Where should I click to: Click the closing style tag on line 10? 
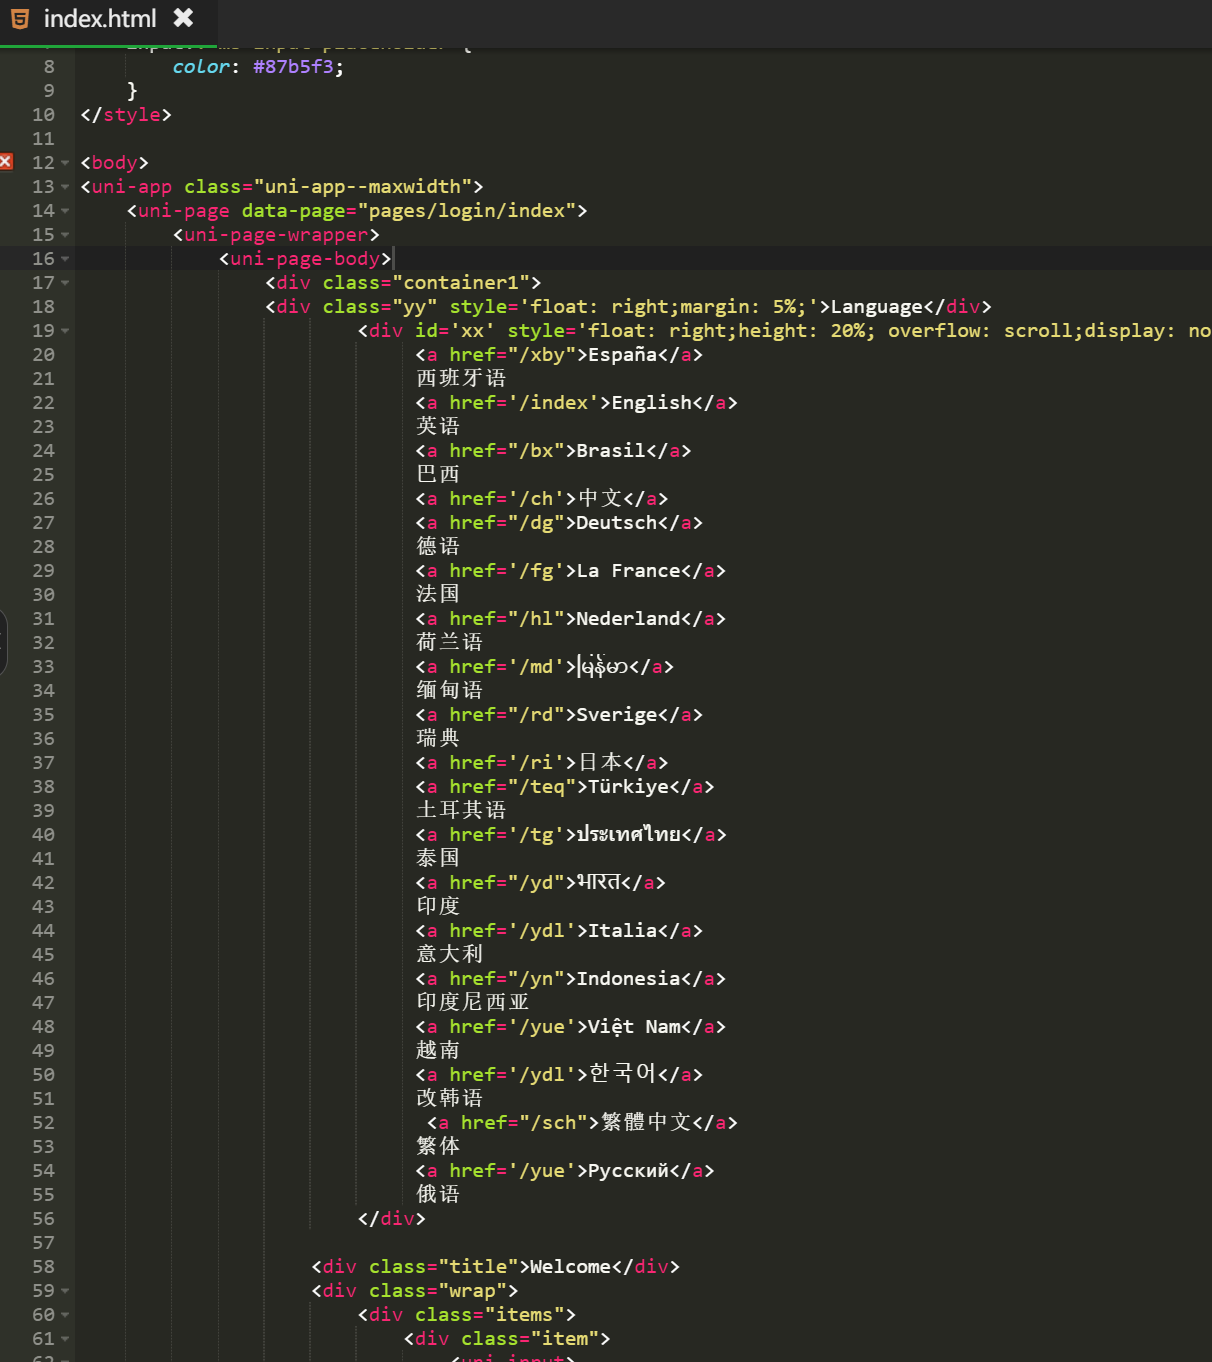pyautogui.click(x=126, y=115)
